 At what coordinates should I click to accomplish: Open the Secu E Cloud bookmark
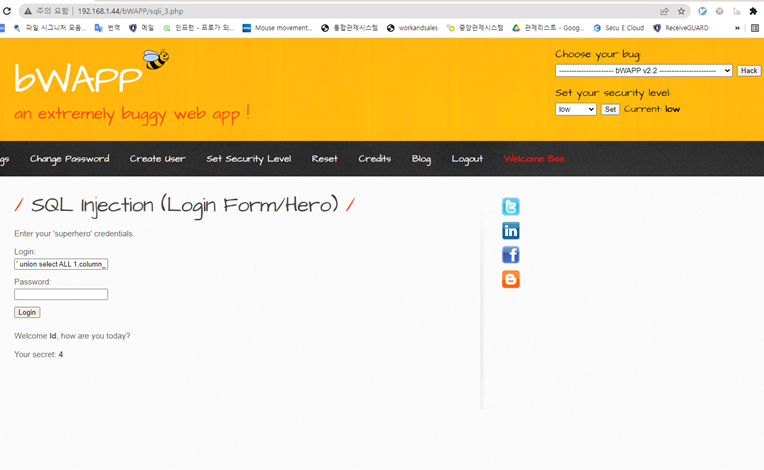click(619, 28)
